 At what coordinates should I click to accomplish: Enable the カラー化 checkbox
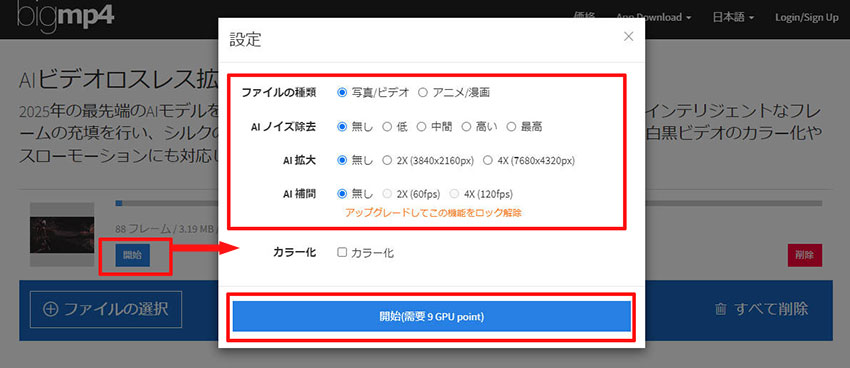(x=342, y=252)
